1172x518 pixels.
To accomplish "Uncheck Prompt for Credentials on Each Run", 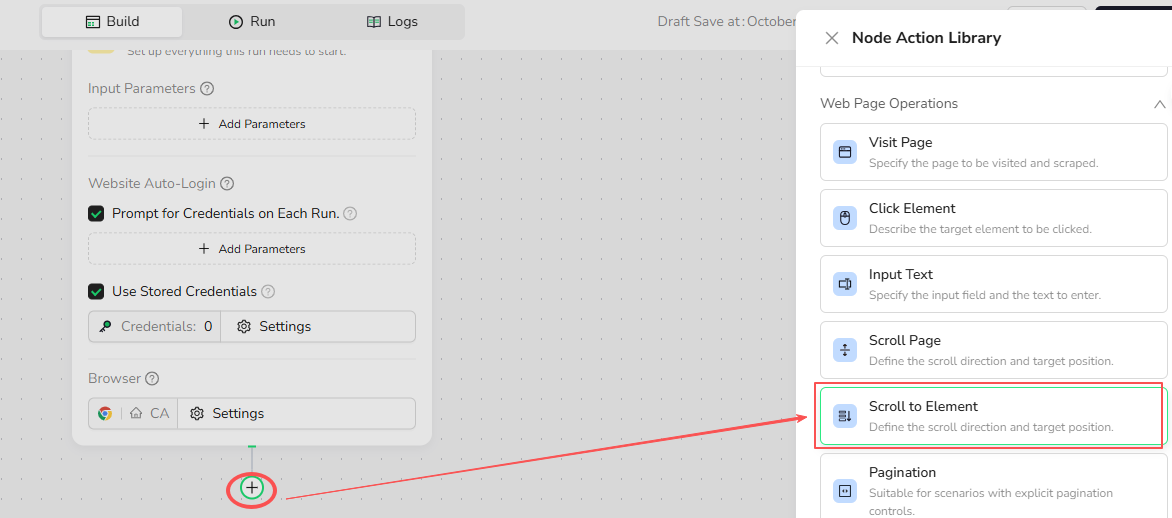I will click(97, 213).
